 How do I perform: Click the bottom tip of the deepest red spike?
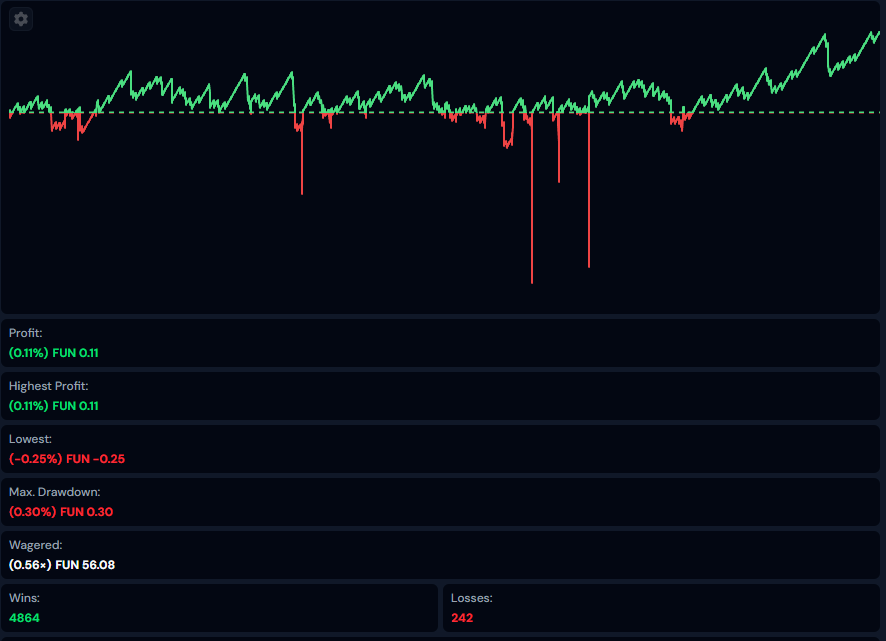point(532,282)
